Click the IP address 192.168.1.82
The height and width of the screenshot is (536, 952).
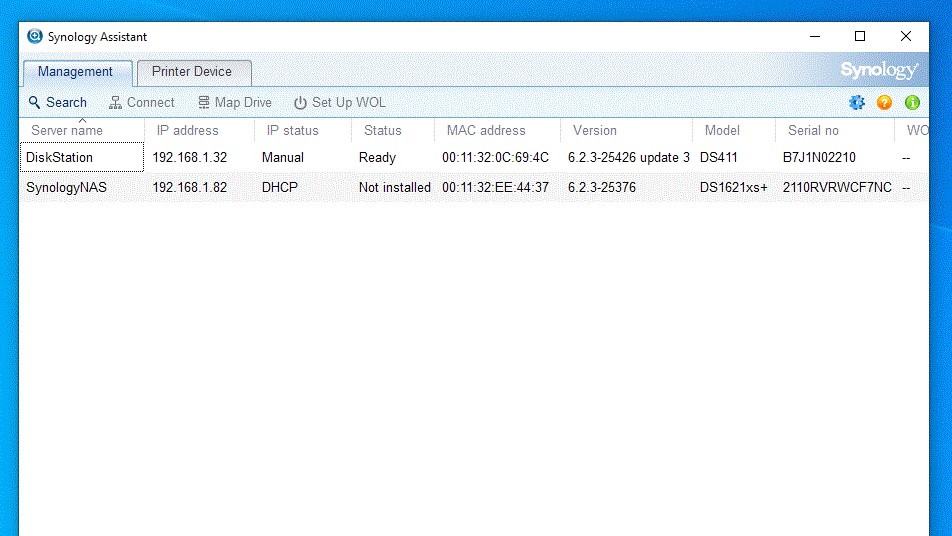tap(189, 188)
